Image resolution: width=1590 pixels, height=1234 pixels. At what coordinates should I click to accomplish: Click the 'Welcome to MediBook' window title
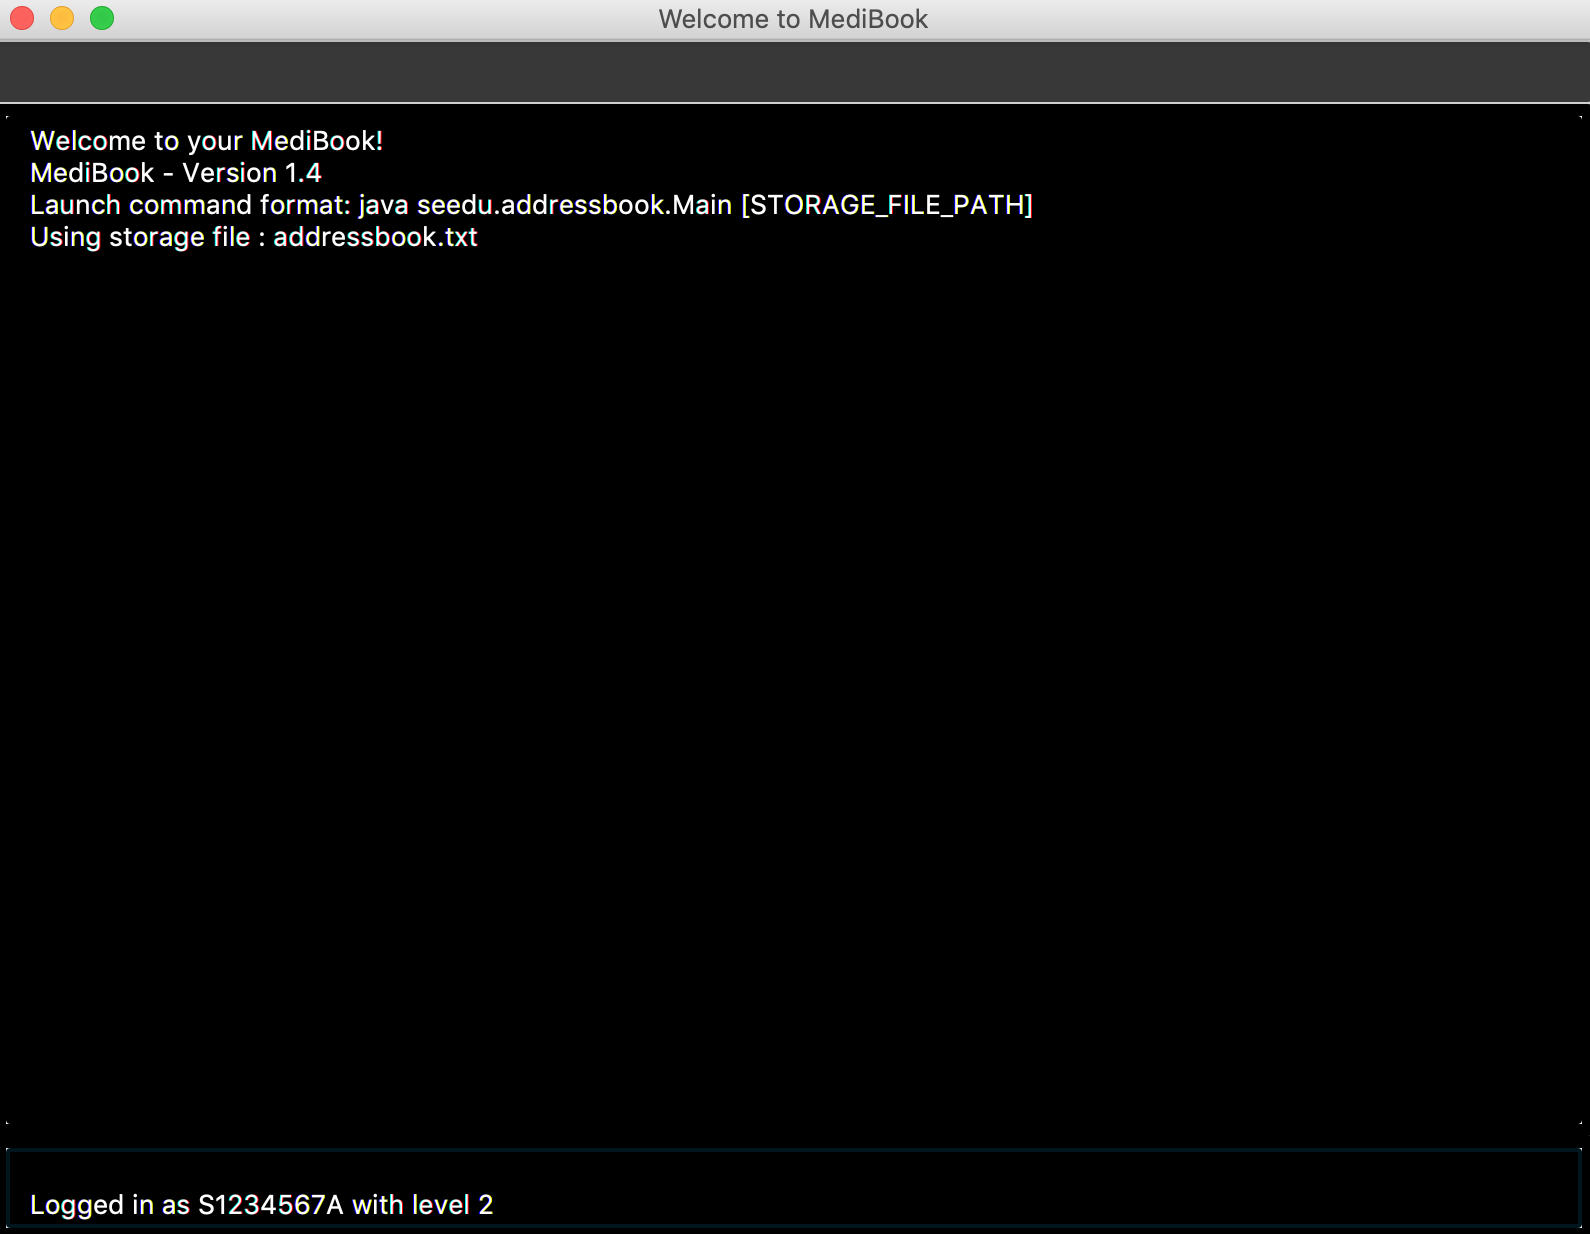[793, 19]
